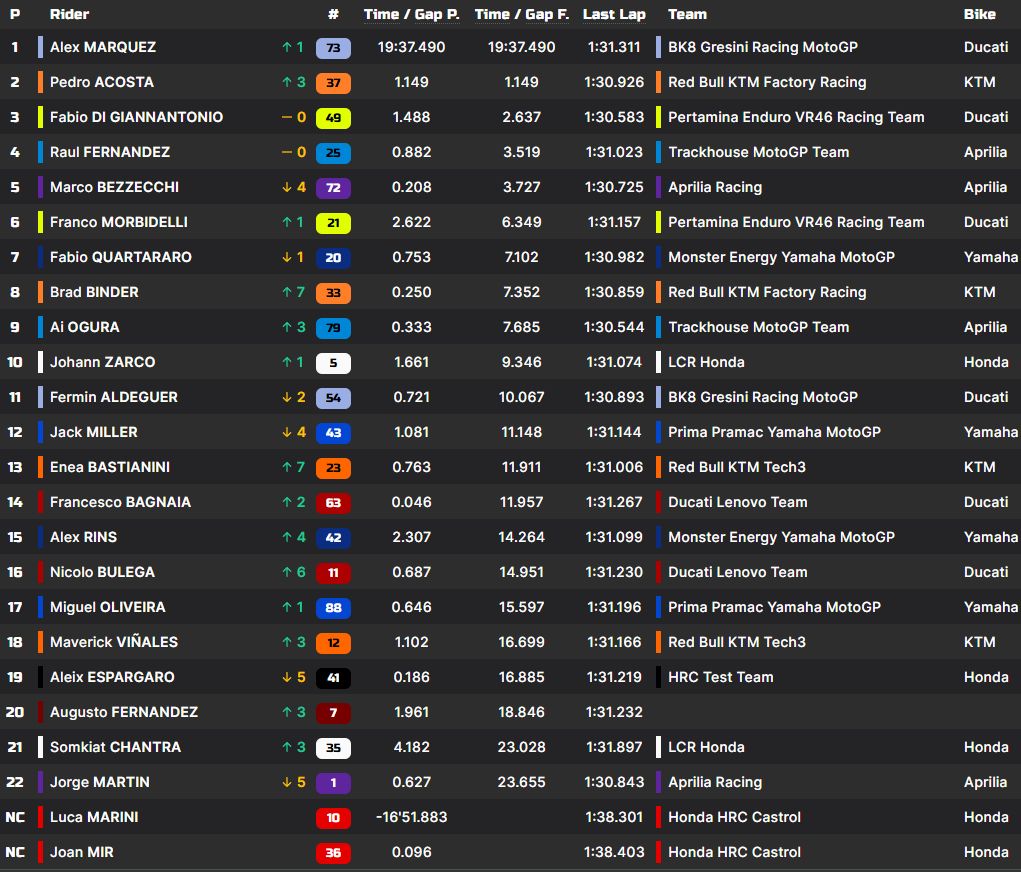Click the green up arrow beside Brad Binder
Viewport: 1021px width, 872px height.
click(x=286, y=292)
